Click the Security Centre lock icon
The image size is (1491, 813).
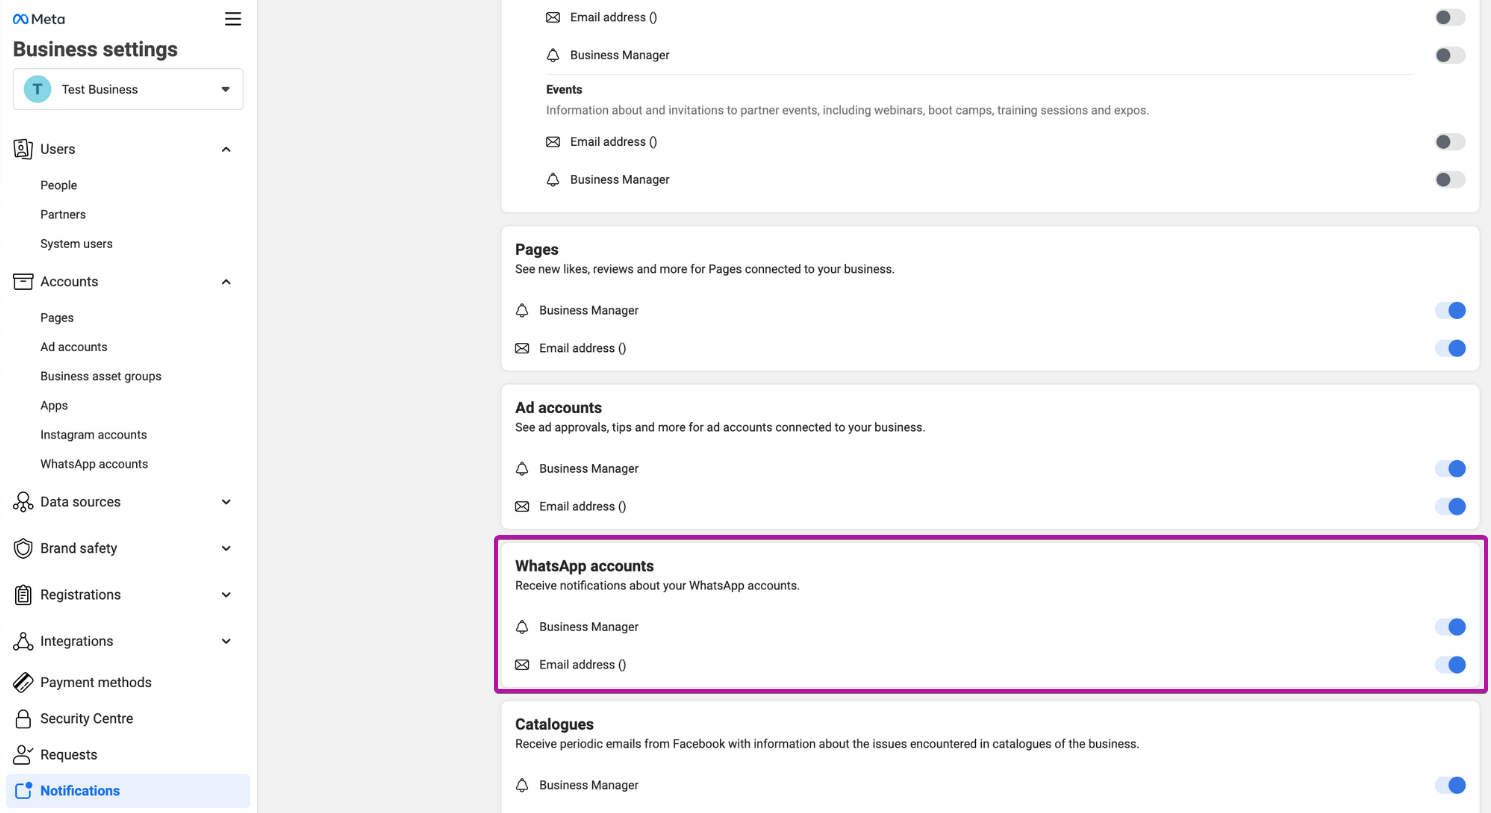(x=23, y=719)
